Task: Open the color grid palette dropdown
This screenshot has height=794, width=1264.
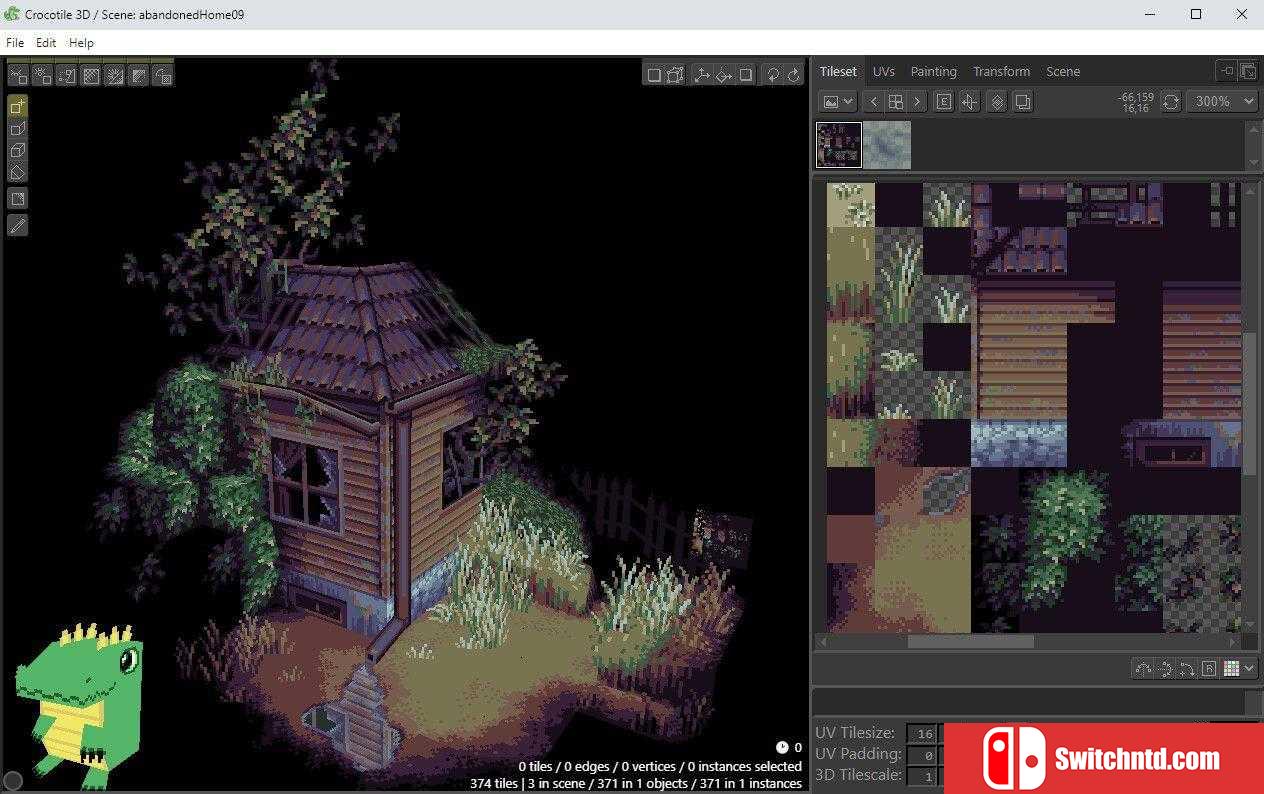Action: 1239,669
